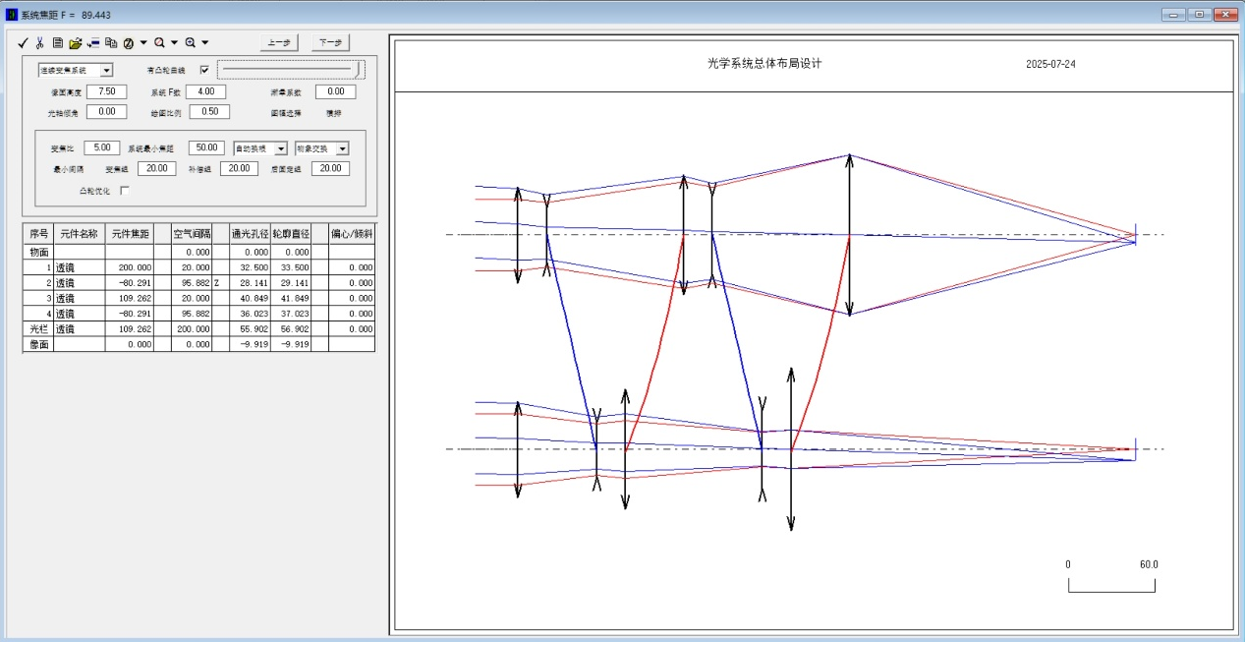This screenshot has width=1246, height=646.
Task: Click the copy icon in toolbar
Action: point(111,43)
